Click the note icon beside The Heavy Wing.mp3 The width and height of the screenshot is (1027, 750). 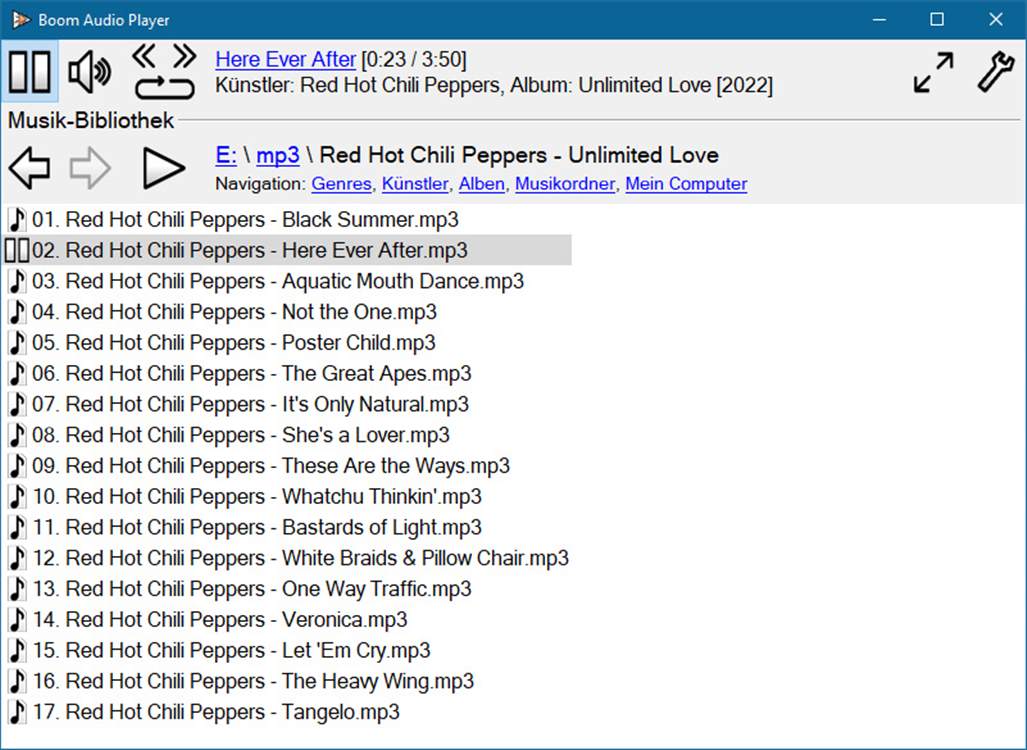click(18, 681)
